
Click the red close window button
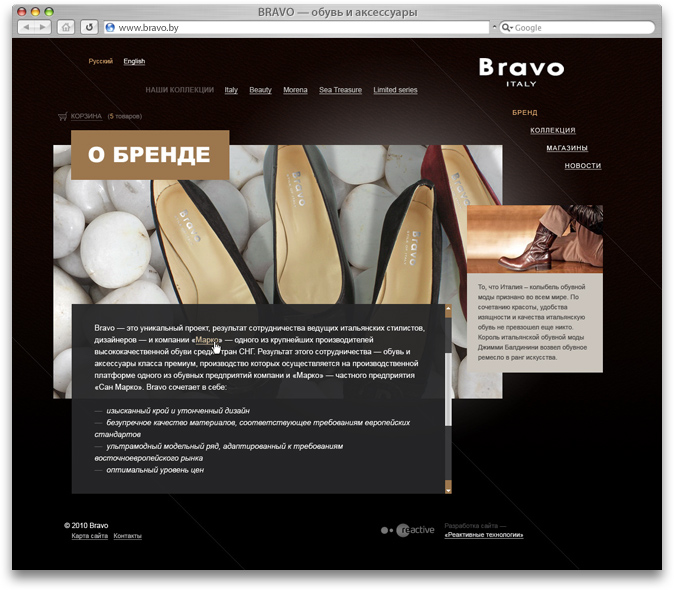click(21, 12)
